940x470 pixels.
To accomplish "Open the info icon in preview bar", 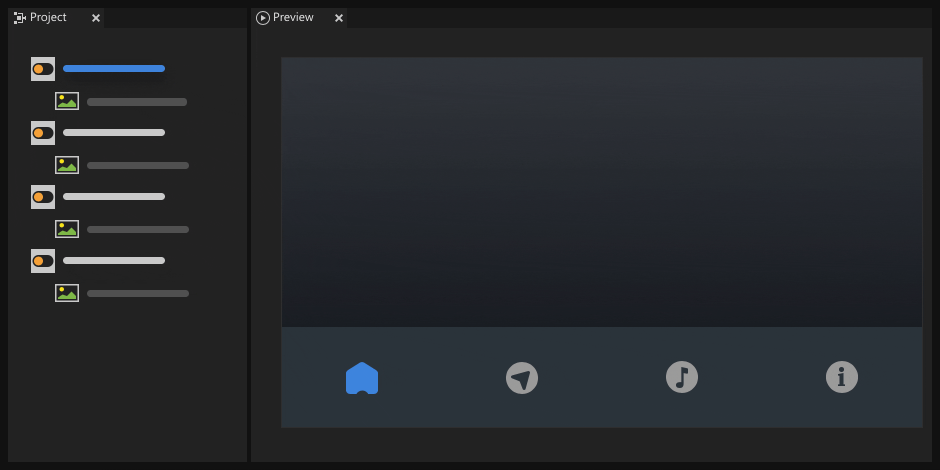I will (842, 377).
